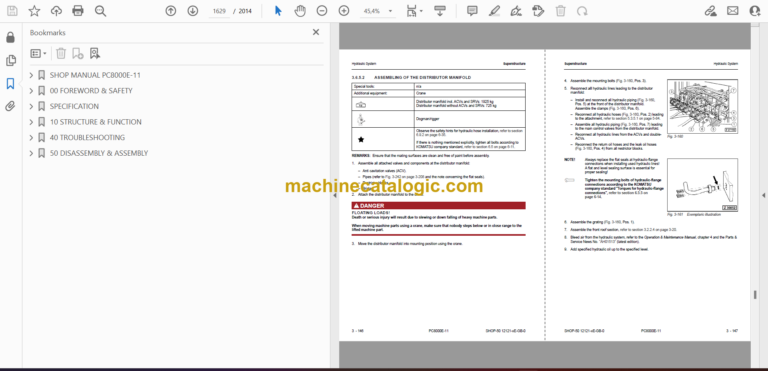Click the stamp tool icon

[x=538, y=11]
